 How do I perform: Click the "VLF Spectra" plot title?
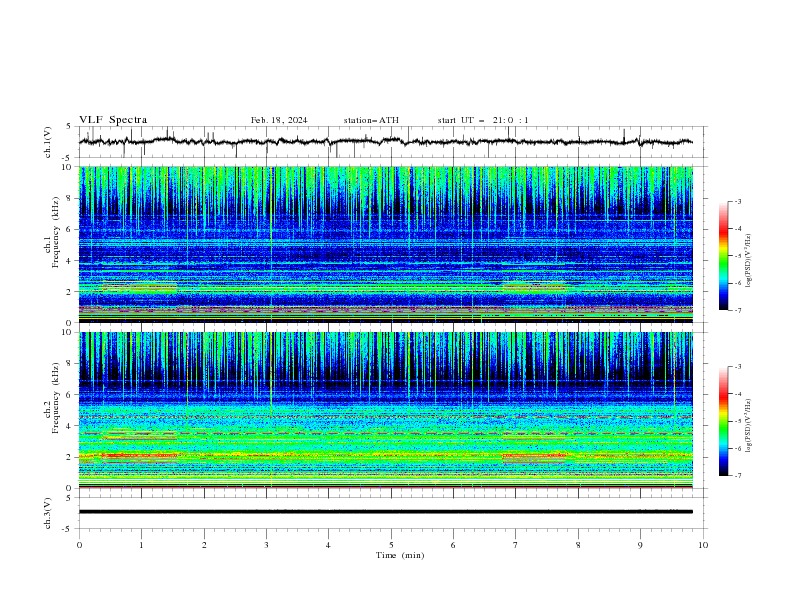(113, 120)
